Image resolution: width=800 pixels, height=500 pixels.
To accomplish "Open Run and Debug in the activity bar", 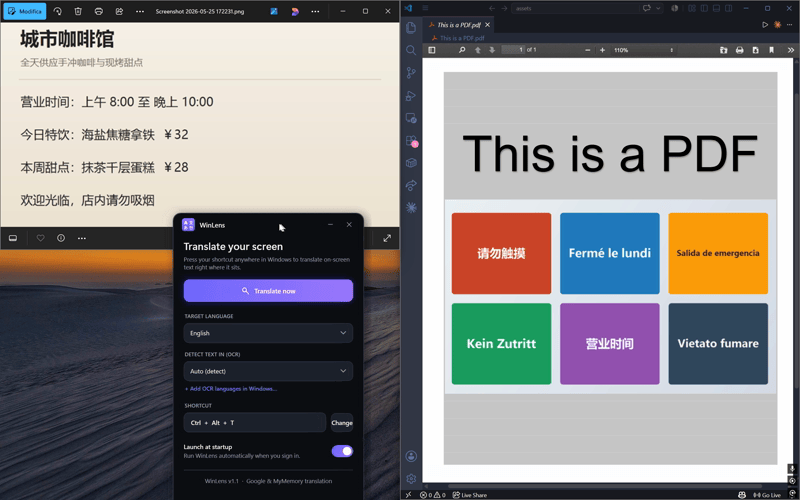I will coord(411,95).
